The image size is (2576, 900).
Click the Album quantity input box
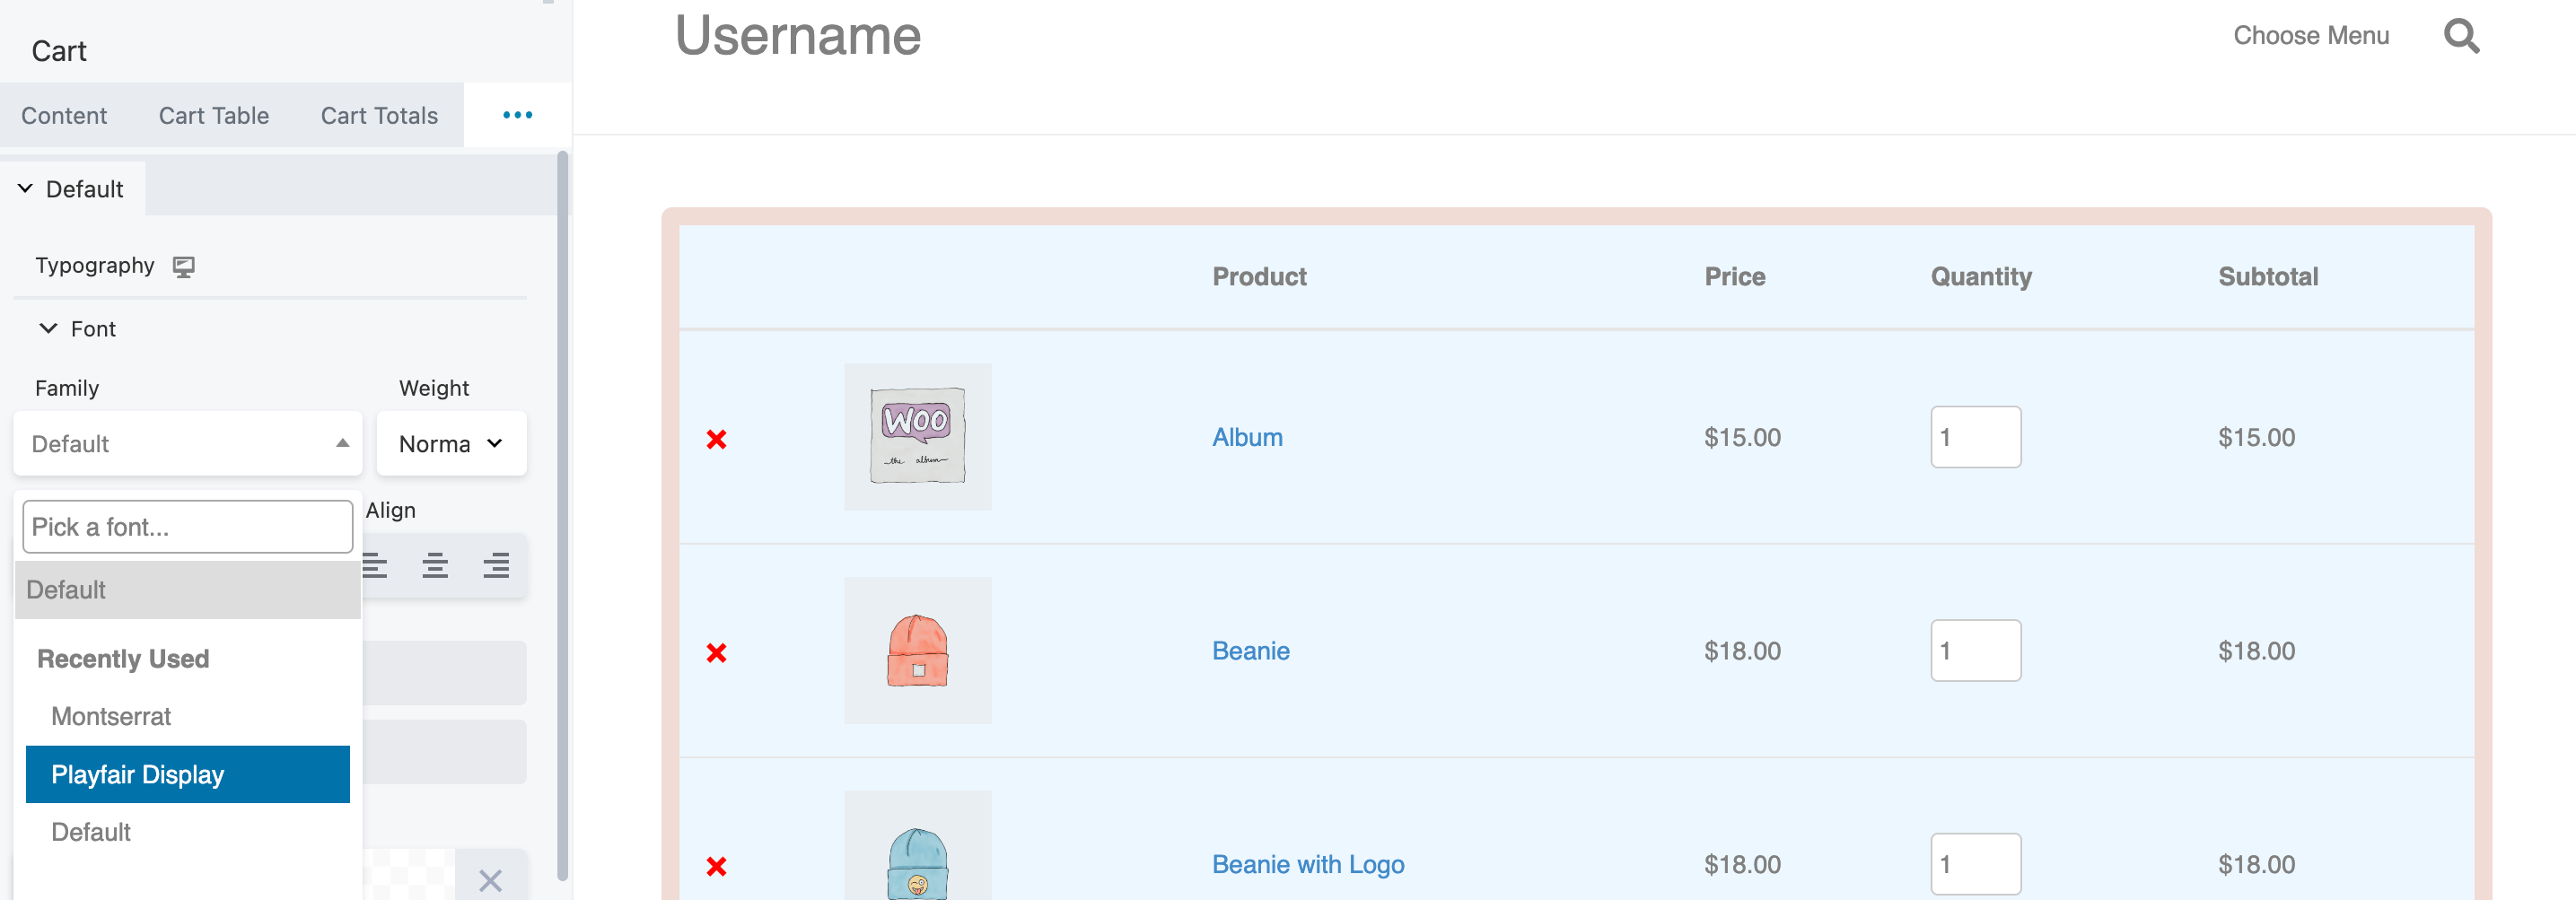point(1975,437)
